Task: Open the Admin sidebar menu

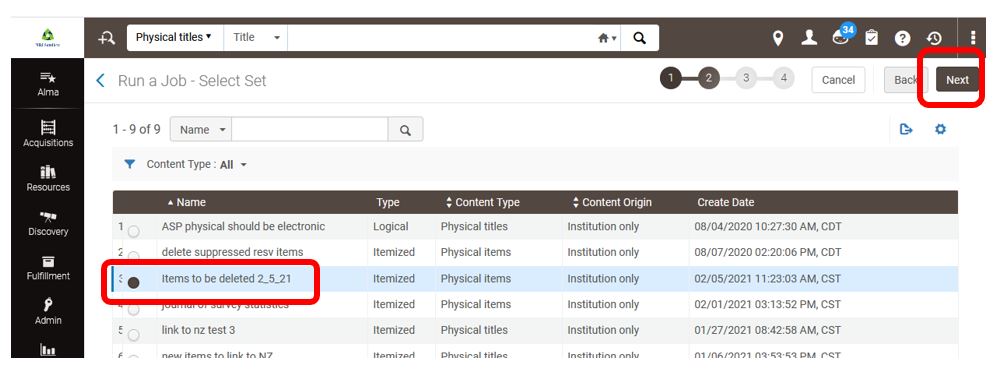Action: [48, 312]
